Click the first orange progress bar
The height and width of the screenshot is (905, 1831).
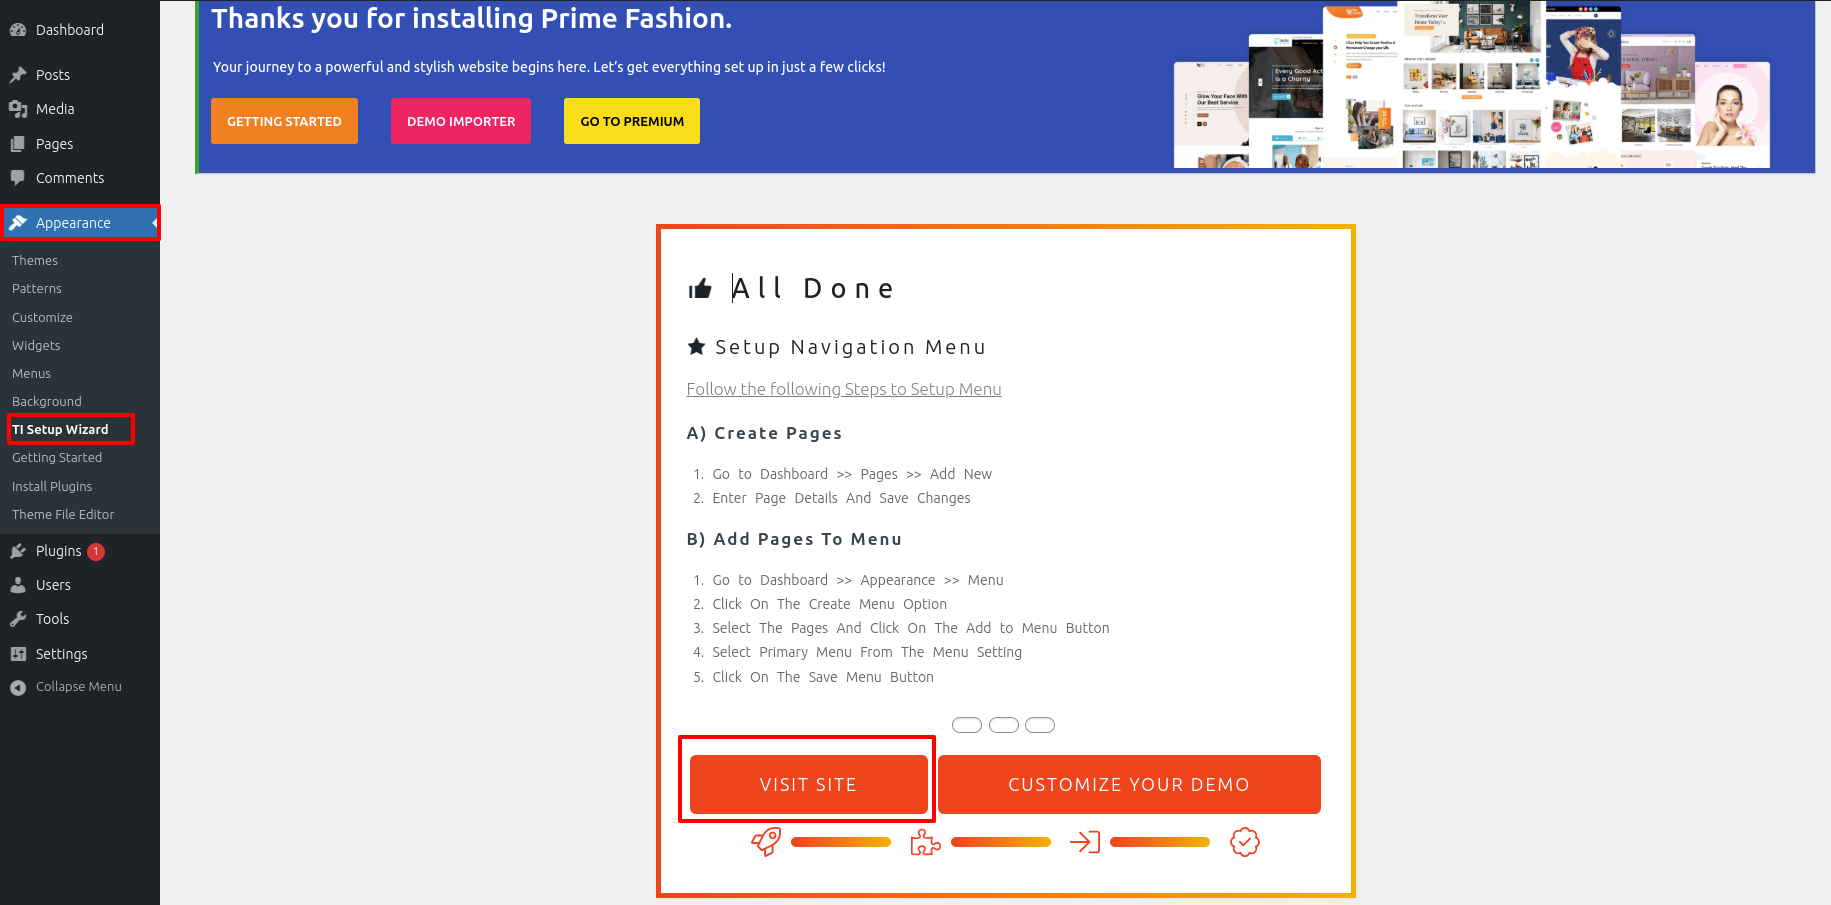point(840,843)
